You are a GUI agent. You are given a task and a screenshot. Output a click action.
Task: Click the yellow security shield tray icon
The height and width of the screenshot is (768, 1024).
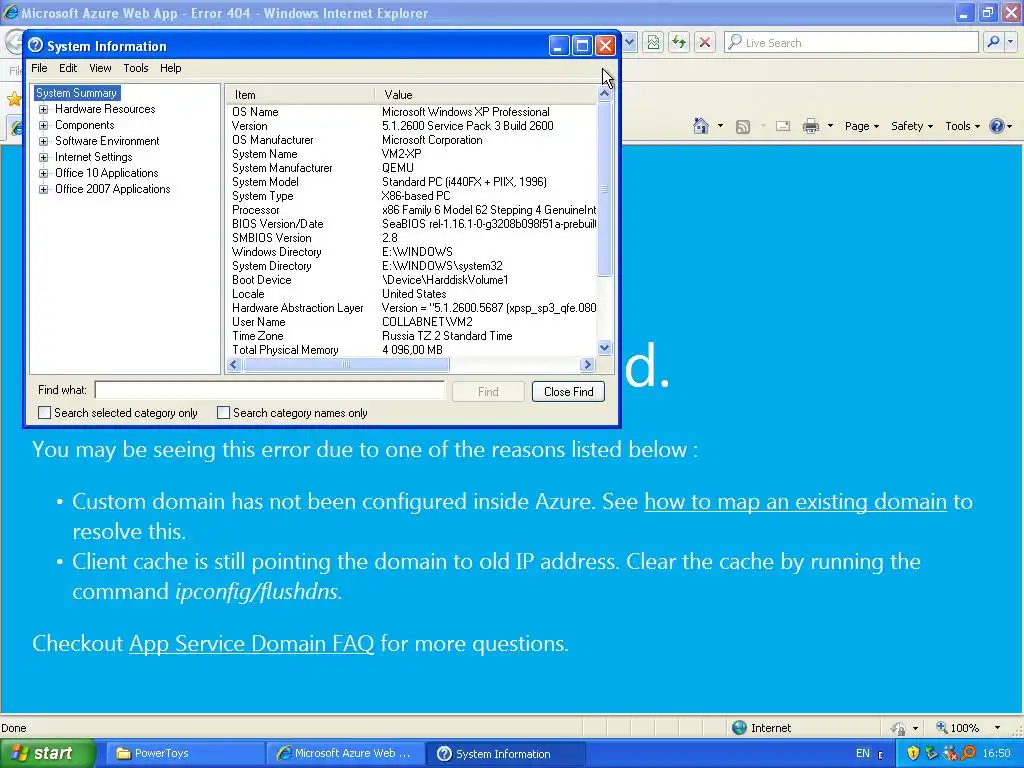tap(913, 753)
